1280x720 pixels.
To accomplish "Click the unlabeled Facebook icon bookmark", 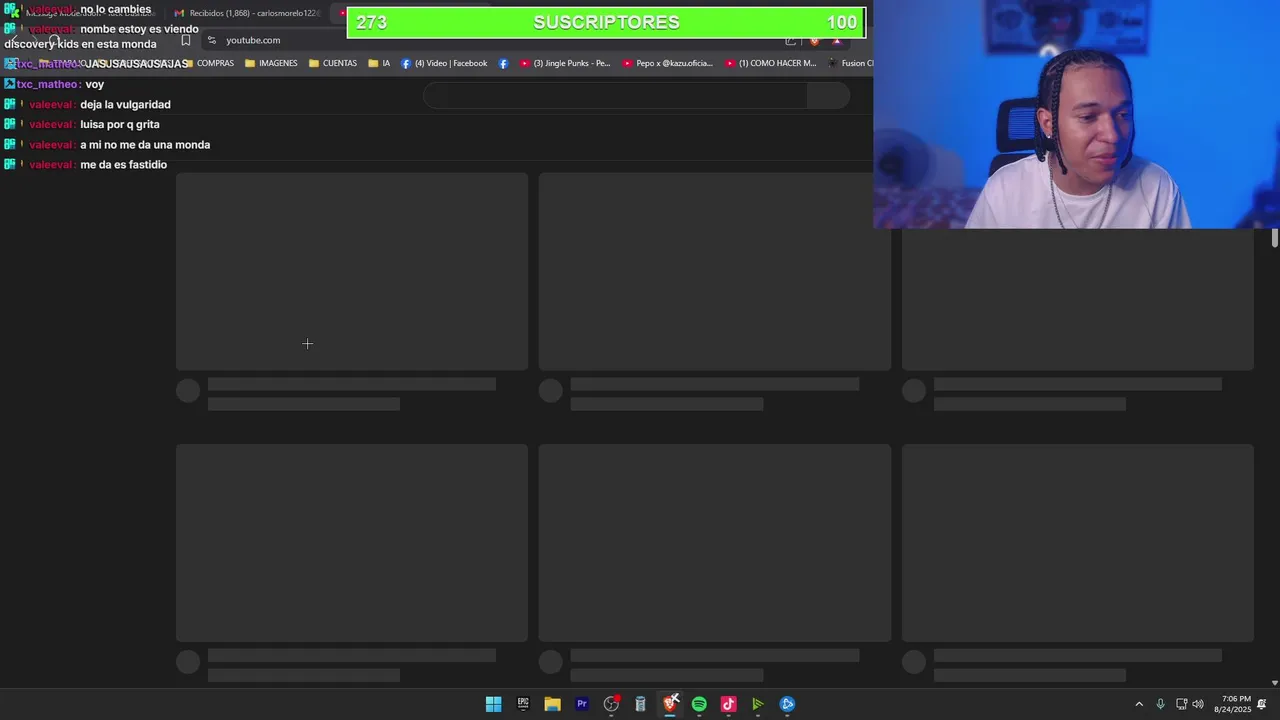I will (503, 63).
